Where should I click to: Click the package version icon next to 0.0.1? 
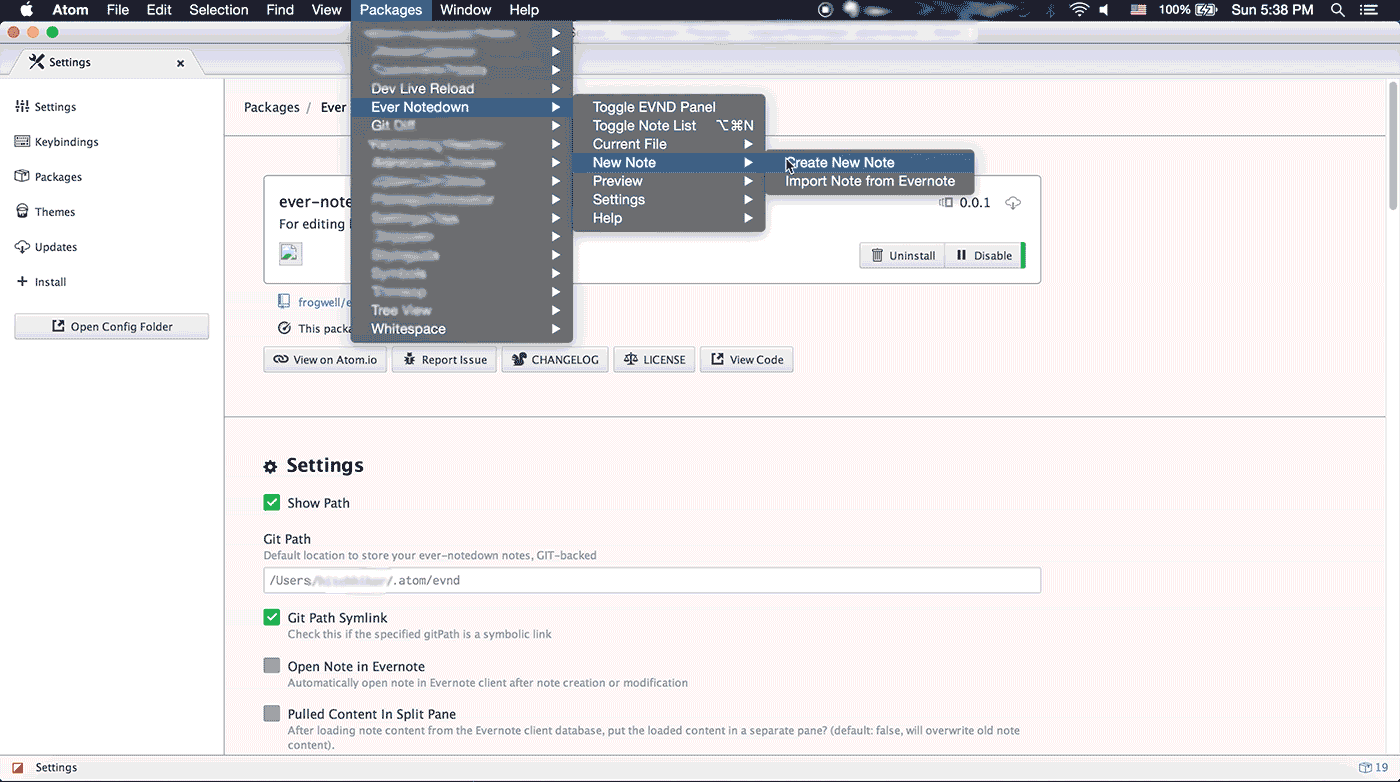coord(946,203)
